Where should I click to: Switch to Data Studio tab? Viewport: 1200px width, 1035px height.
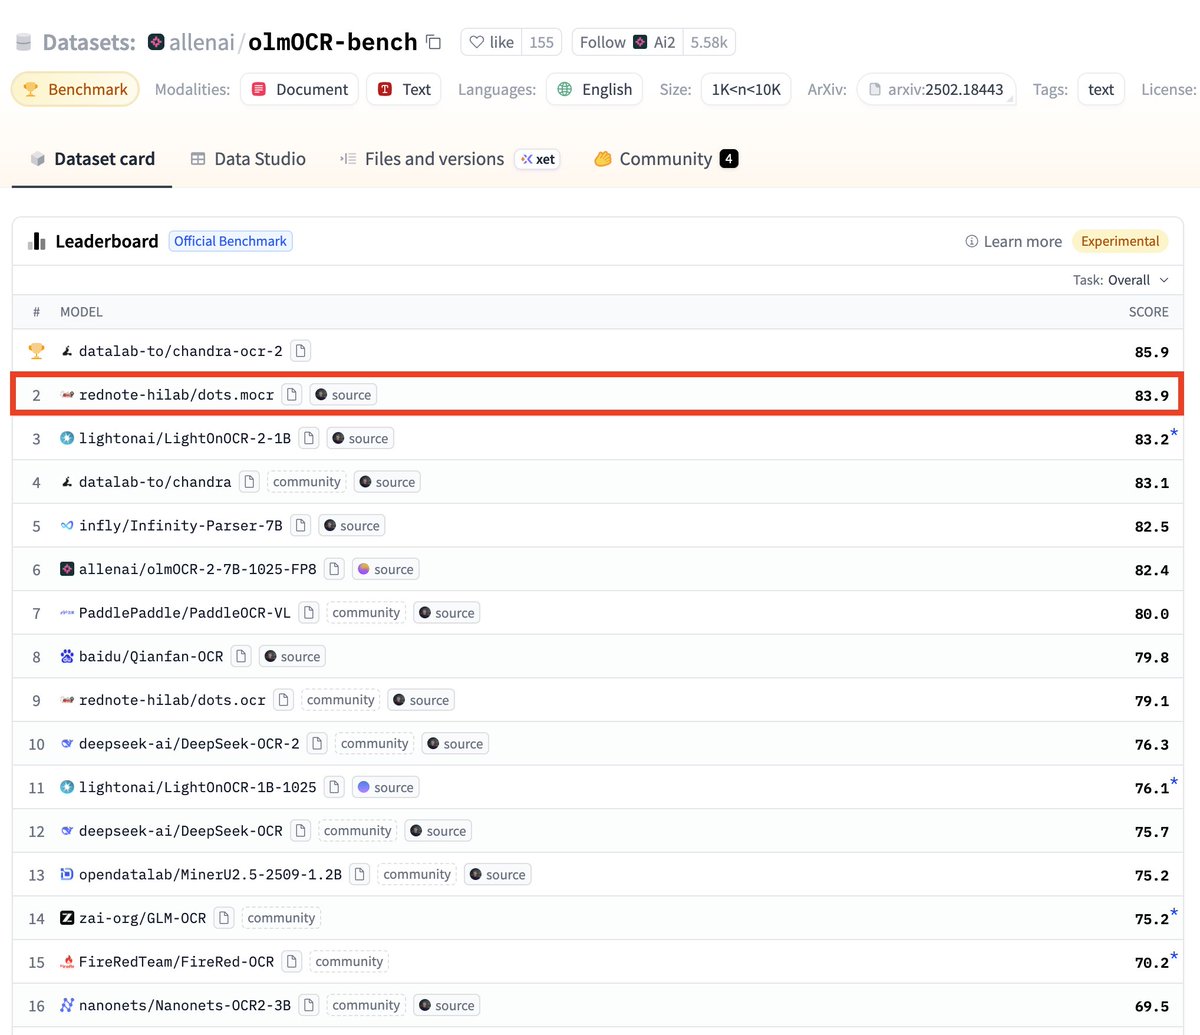point(248,159)
